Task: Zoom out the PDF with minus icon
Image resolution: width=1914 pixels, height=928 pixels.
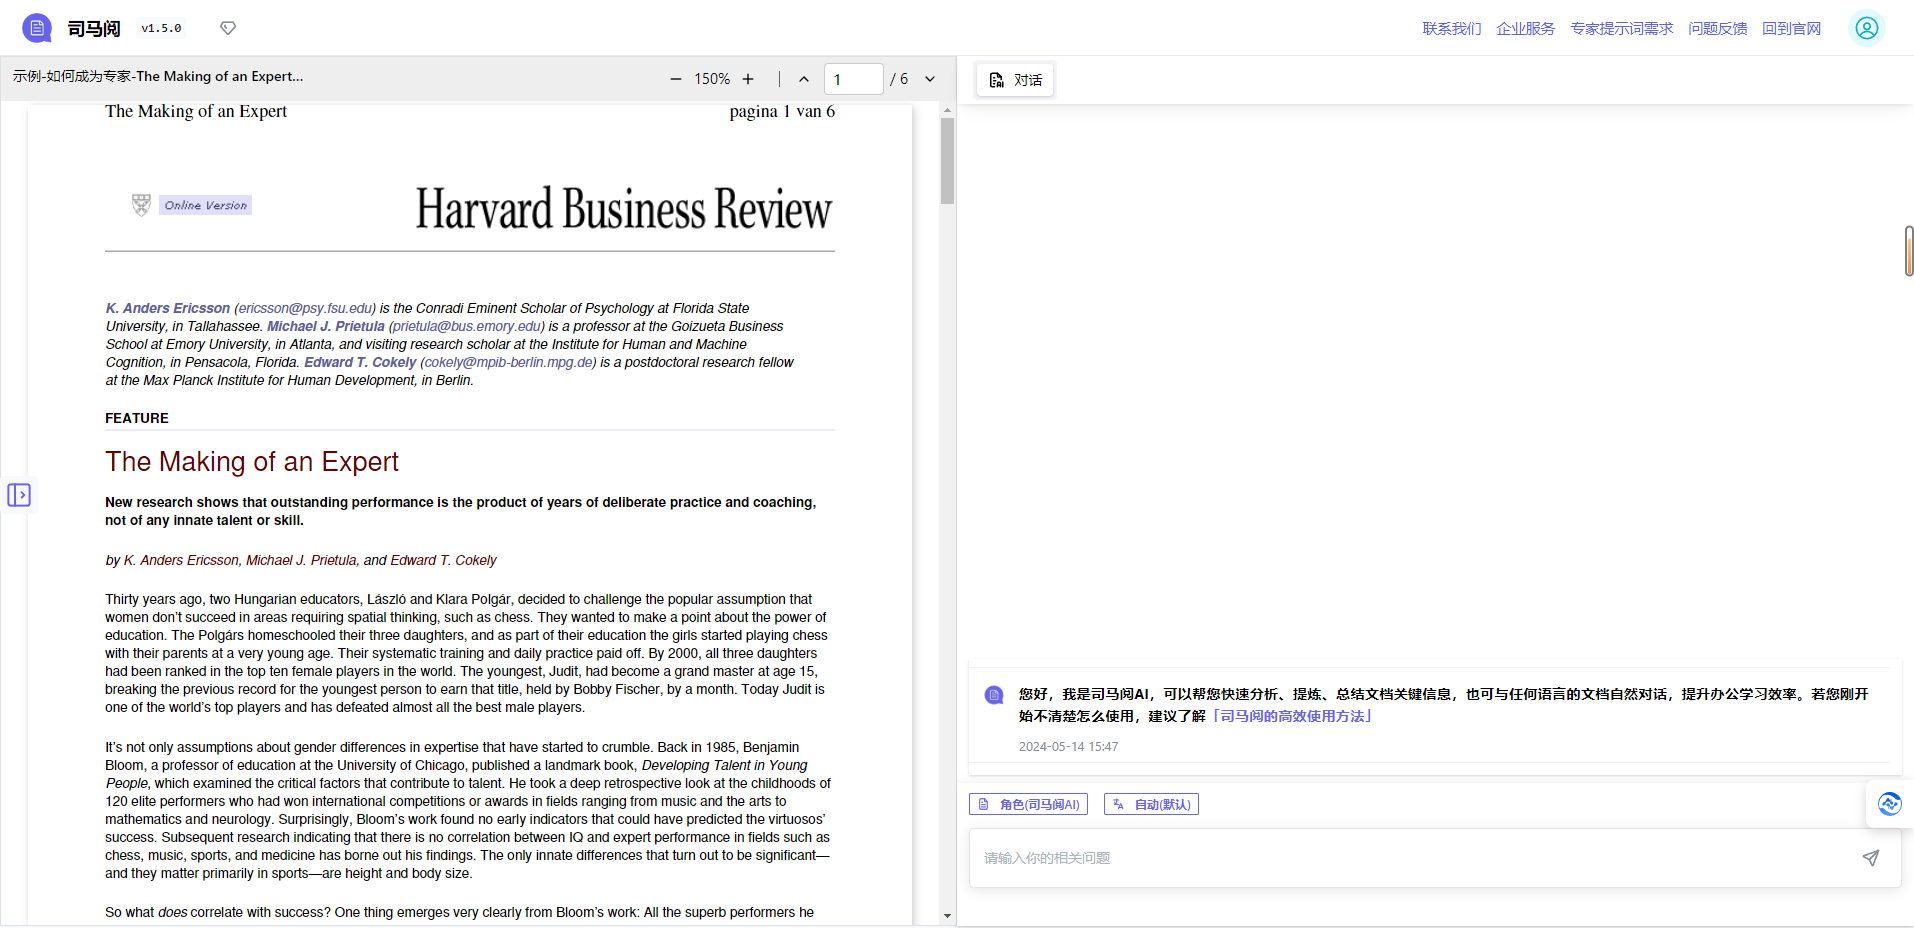Action: tap(676, 79)
